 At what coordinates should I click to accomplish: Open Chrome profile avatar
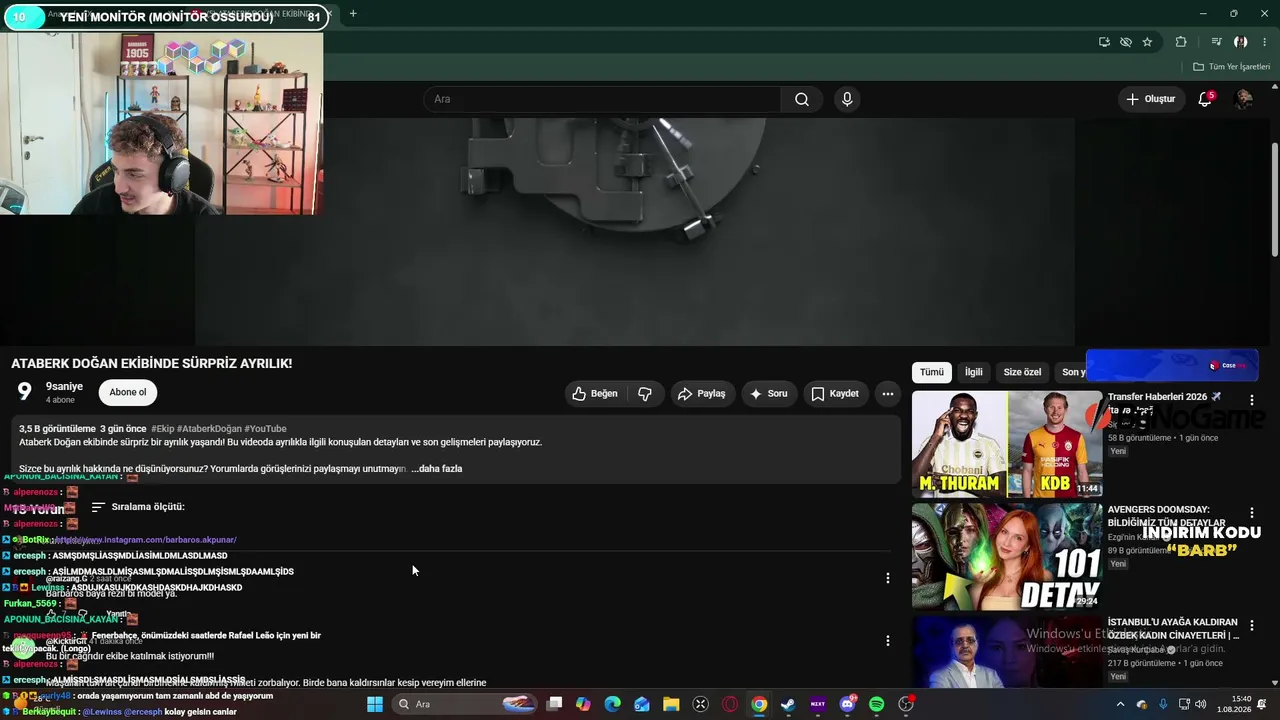(x=1240, y=42)
